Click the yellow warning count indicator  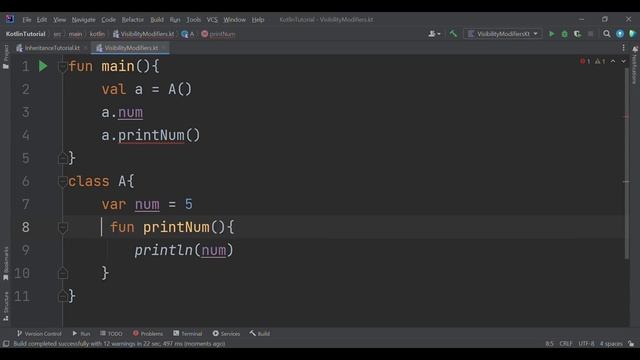point(600,61)
